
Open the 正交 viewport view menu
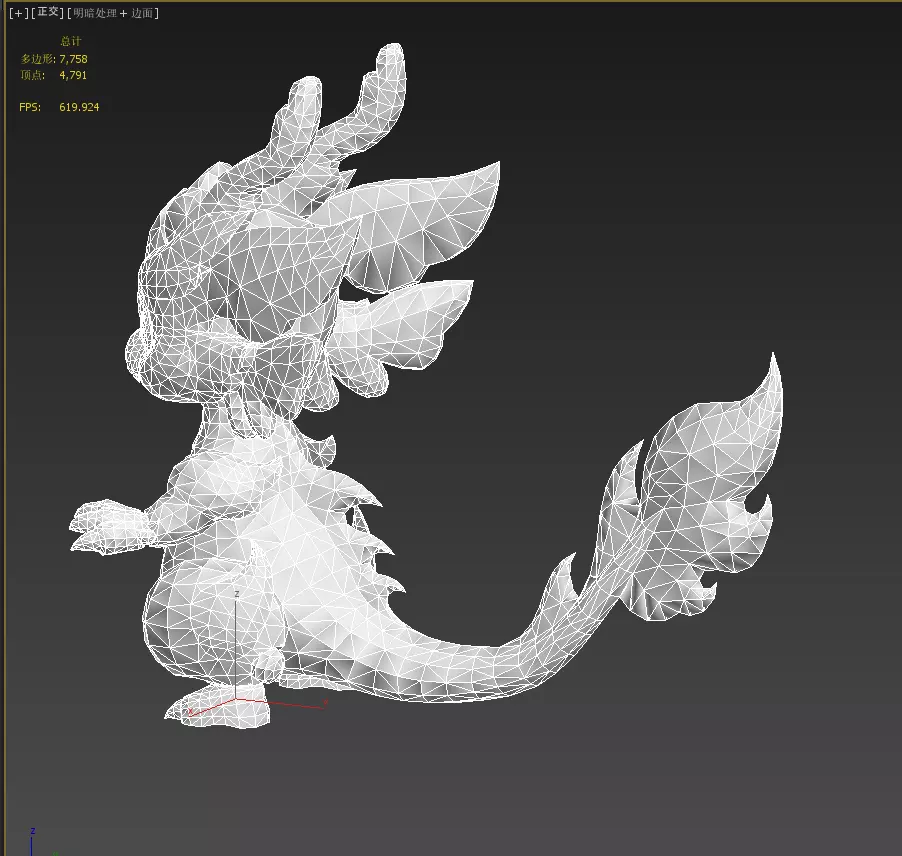point(48,12)
